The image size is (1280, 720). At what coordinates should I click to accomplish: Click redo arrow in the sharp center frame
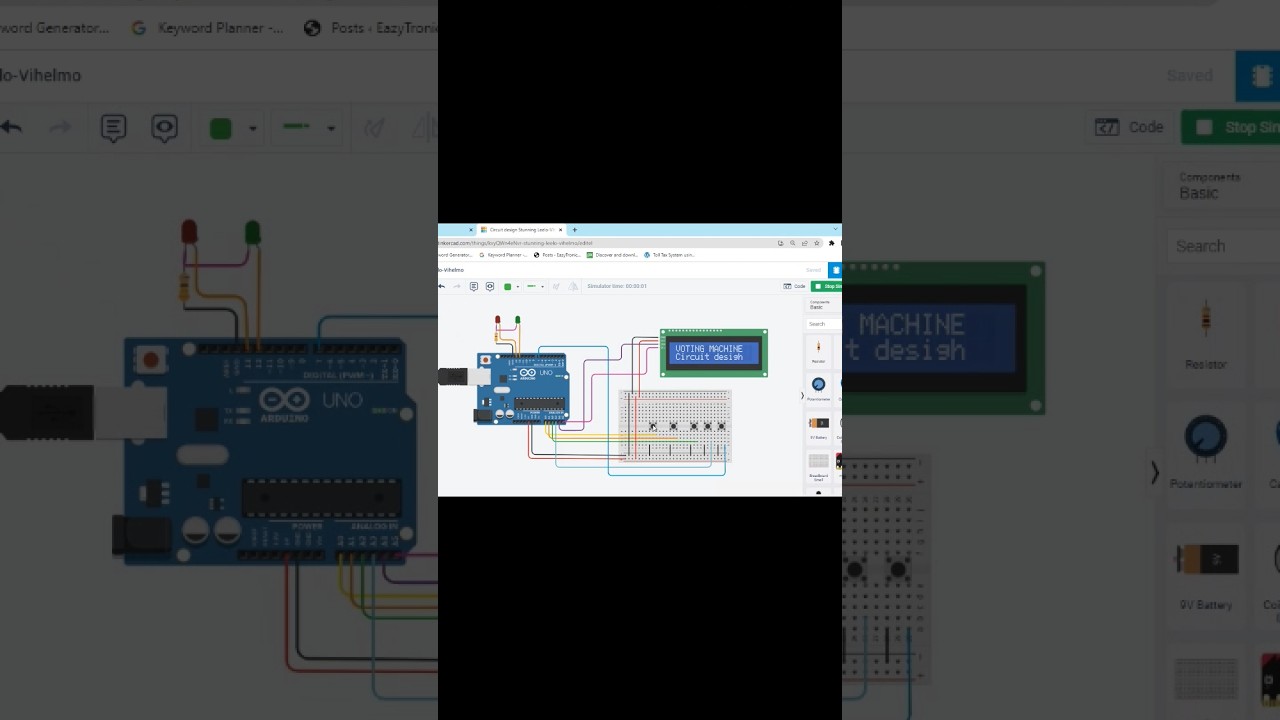click(x=457, y=286)
